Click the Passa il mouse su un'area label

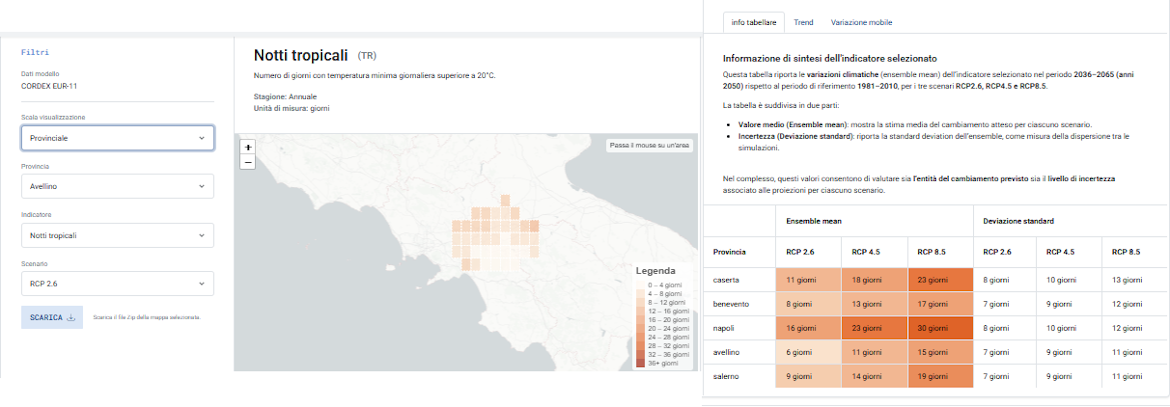click(650, 146)
